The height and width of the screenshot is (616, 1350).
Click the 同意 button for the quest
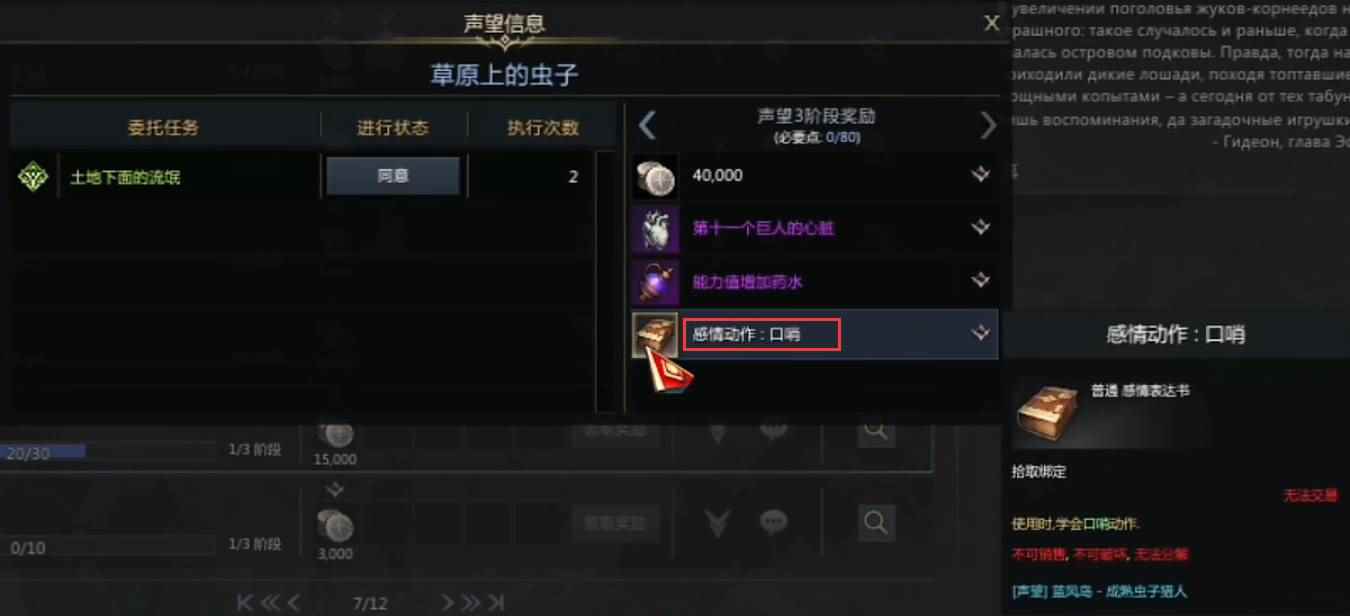393,176
